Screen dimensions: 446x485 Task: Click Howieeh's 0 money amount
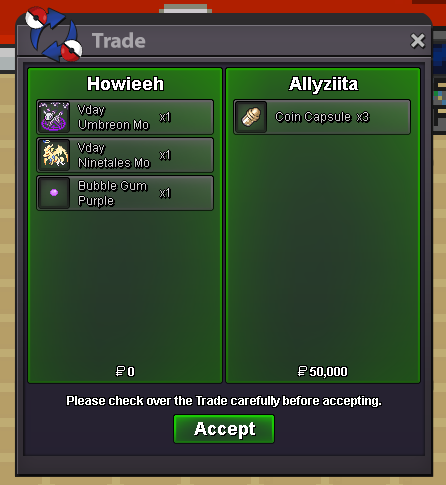[125, 371]
